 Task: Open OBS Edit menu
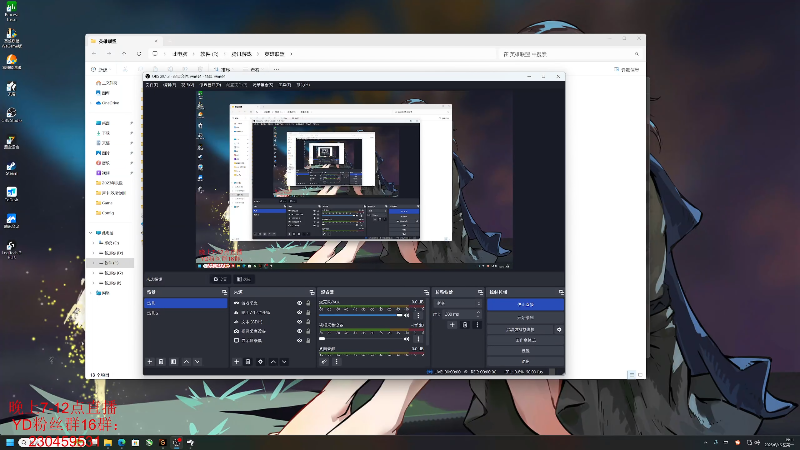tap(169, 85)
